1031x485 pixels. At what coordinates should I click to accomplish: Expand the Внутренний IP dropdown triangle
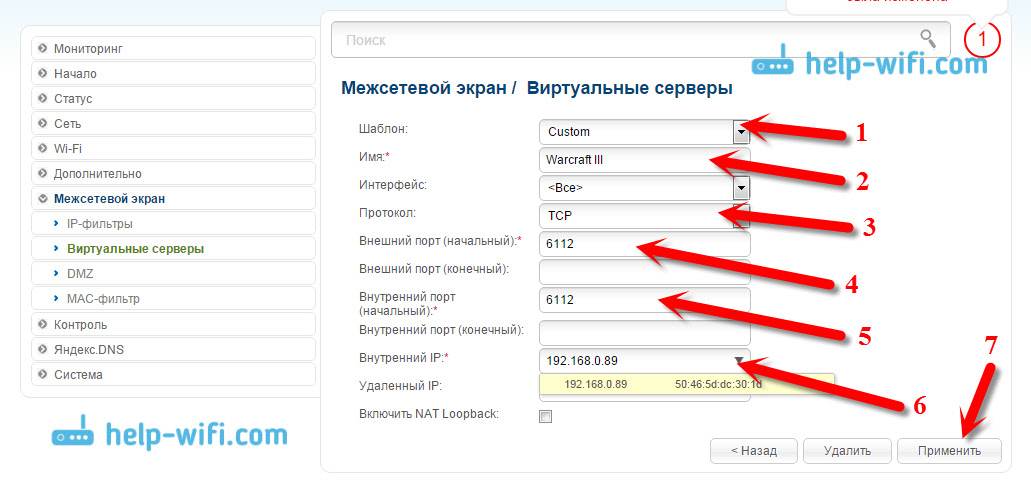point(739,359)
